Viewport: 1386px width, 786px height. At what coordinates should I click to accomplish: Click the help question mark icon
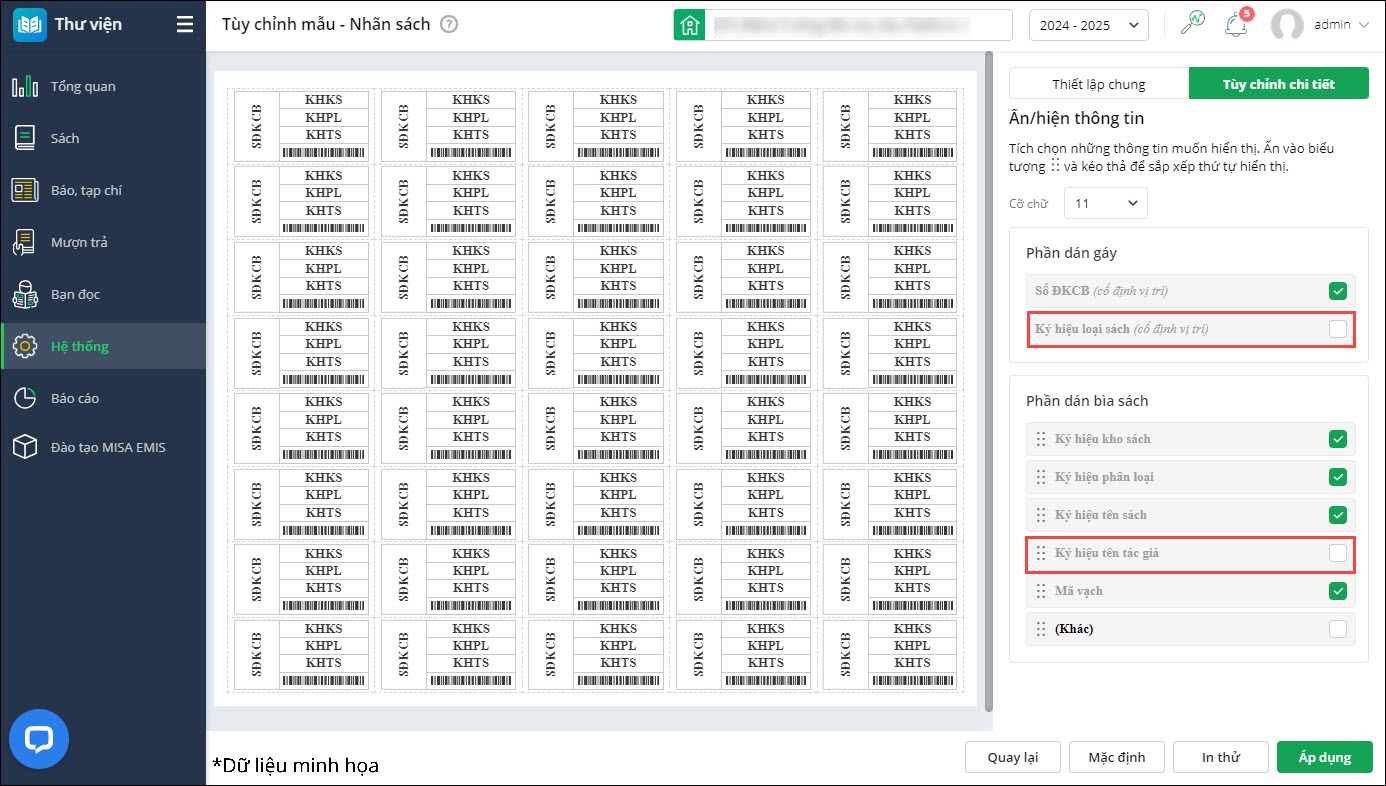click(x=449, y=25)
